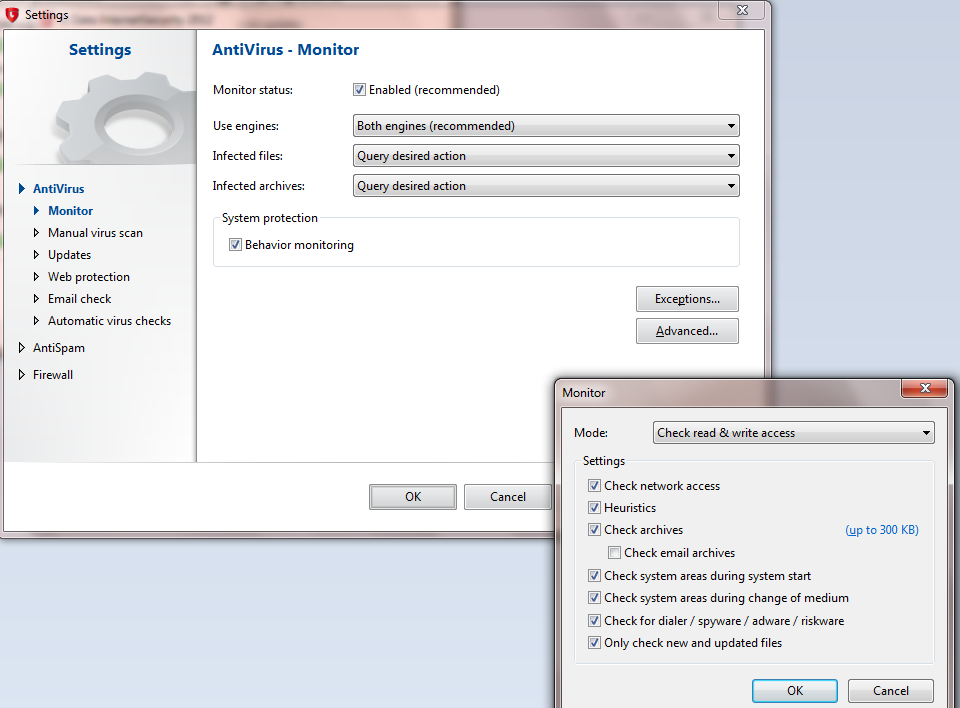This screenshot has width=960, height=708.
Task: Select Monitor in the settings tree
Action: click(x=70, y=211)
